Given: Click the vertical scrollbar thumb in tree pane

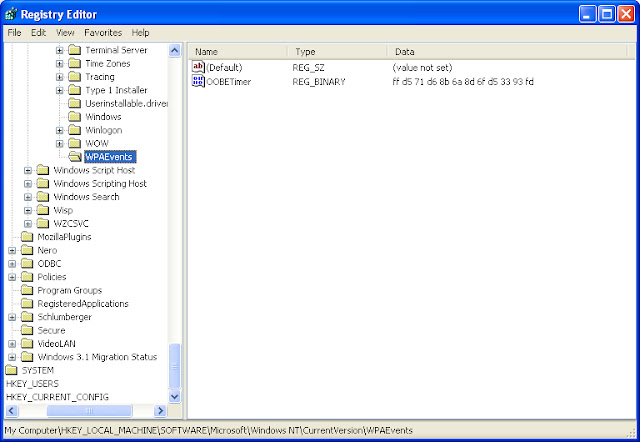Looking at the screenshot, I should (x=175, y=366).
